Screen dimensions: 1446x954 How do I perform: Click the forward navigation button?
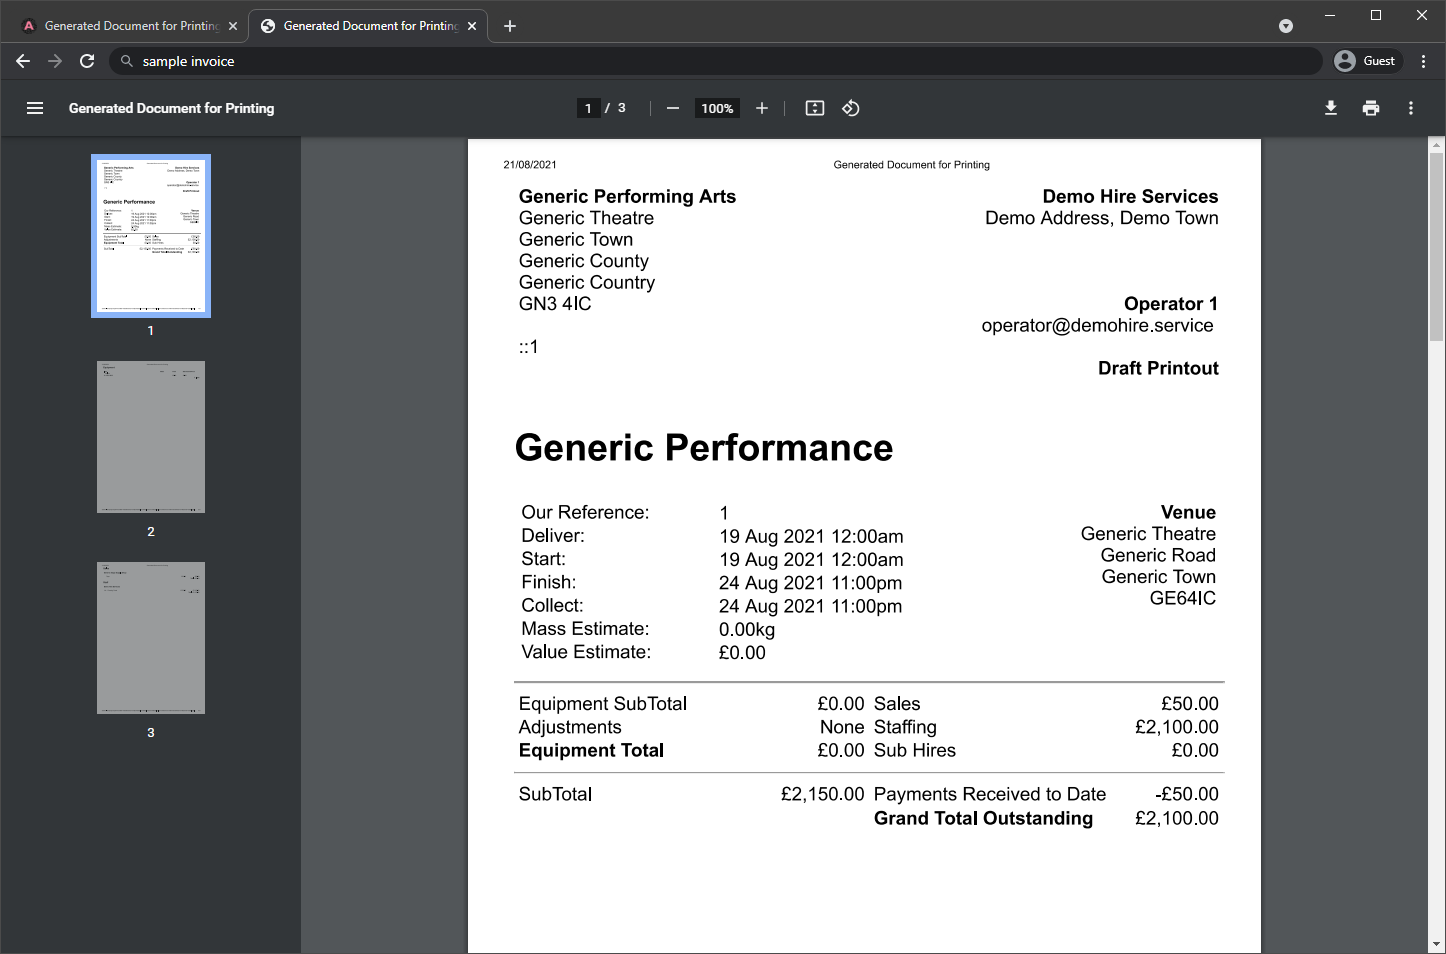click(x=55, y=61)
